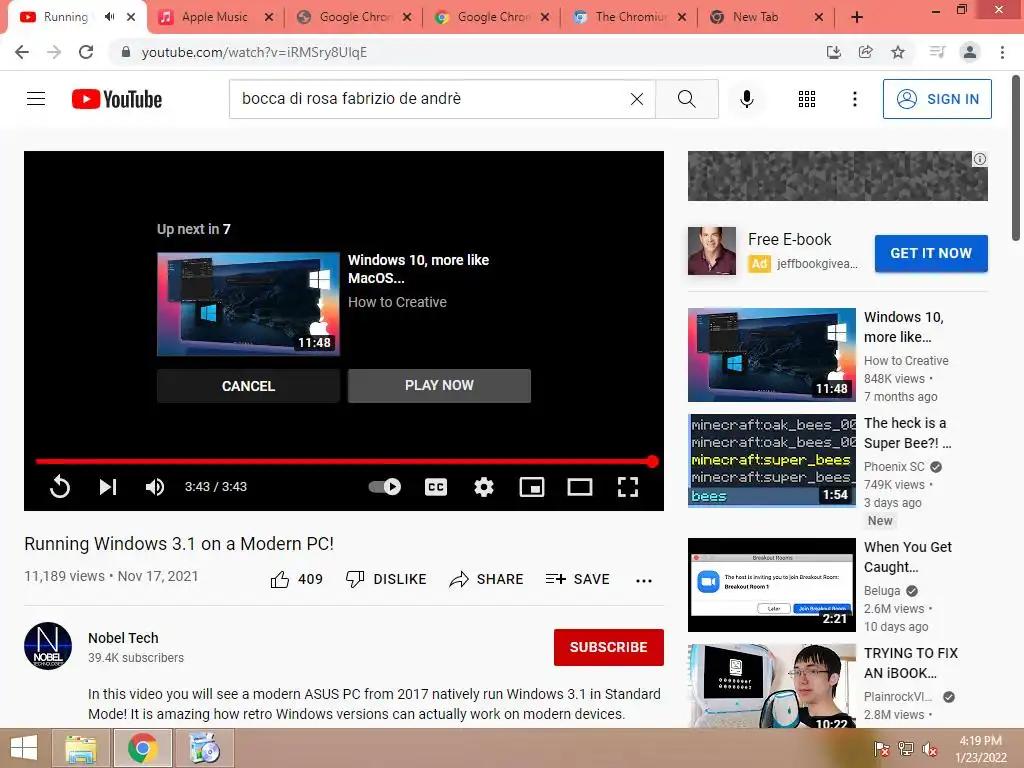The image size is (1024, 768).
Task: Open the Chrome three-dot menu
Action: click(1002, 52)
